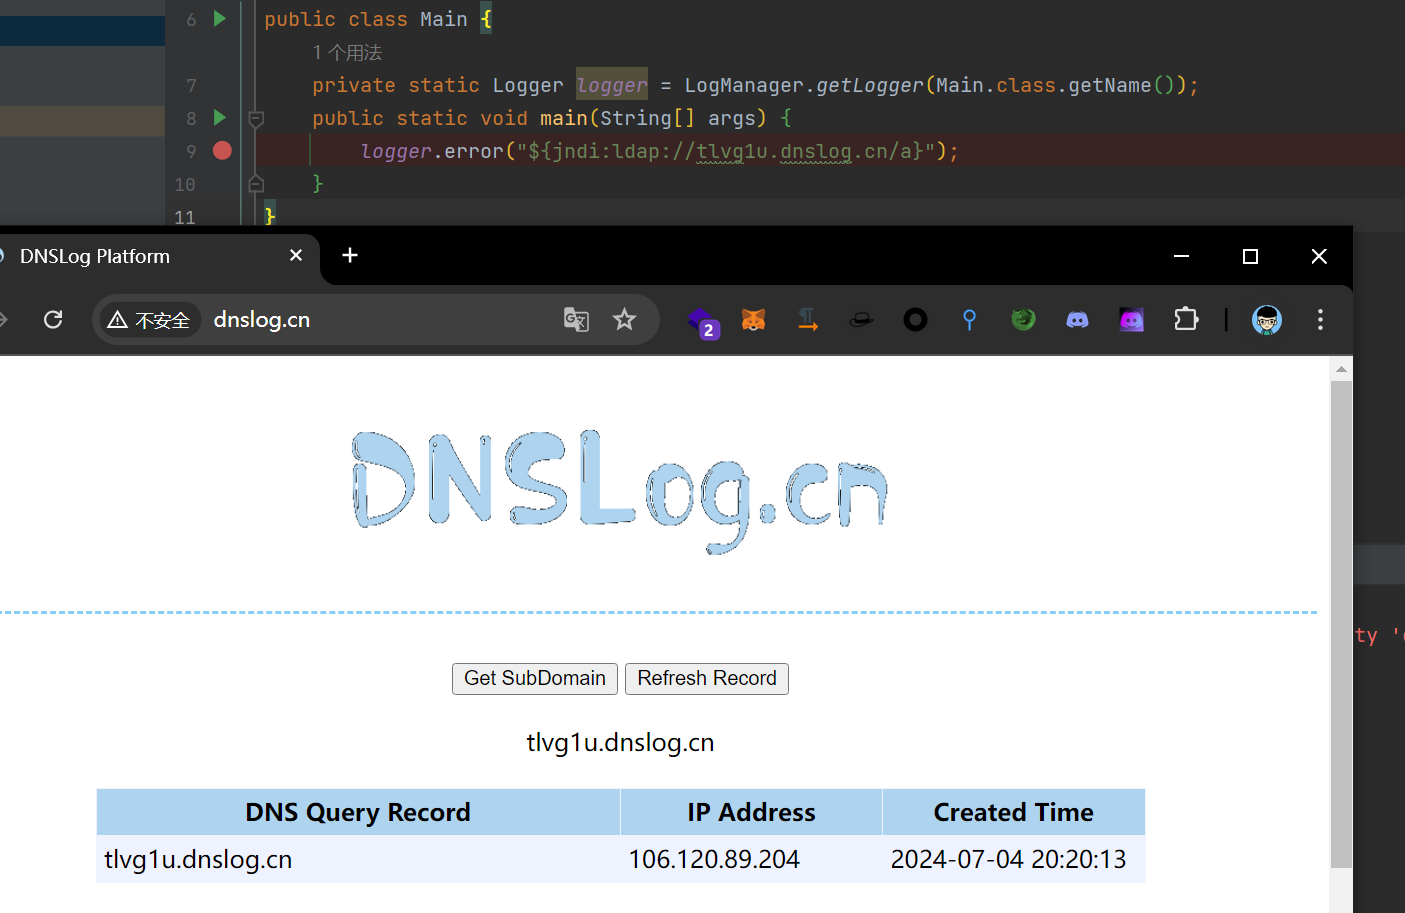Viewport: 1405px width, 913px height.
Task: Open the Extensions puzzle piece menu
Action: tap(1186, 320)
